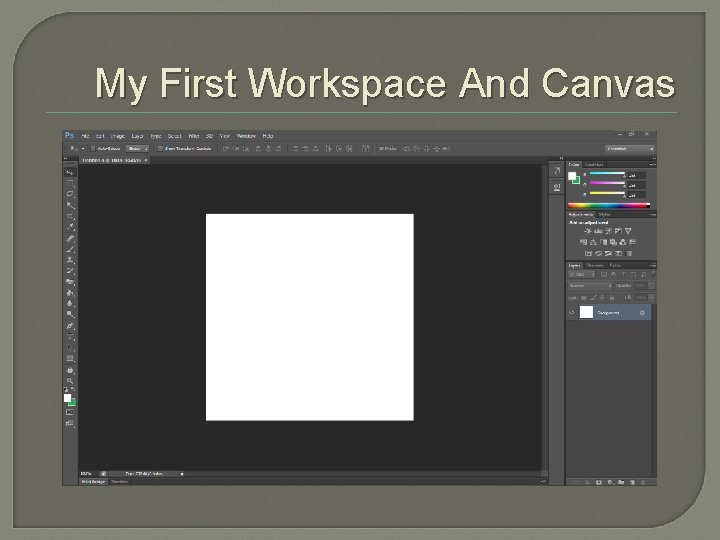Toggle Quick Mask mode icon
Screen dimensions: 720x540
click(x=70, y=412)
